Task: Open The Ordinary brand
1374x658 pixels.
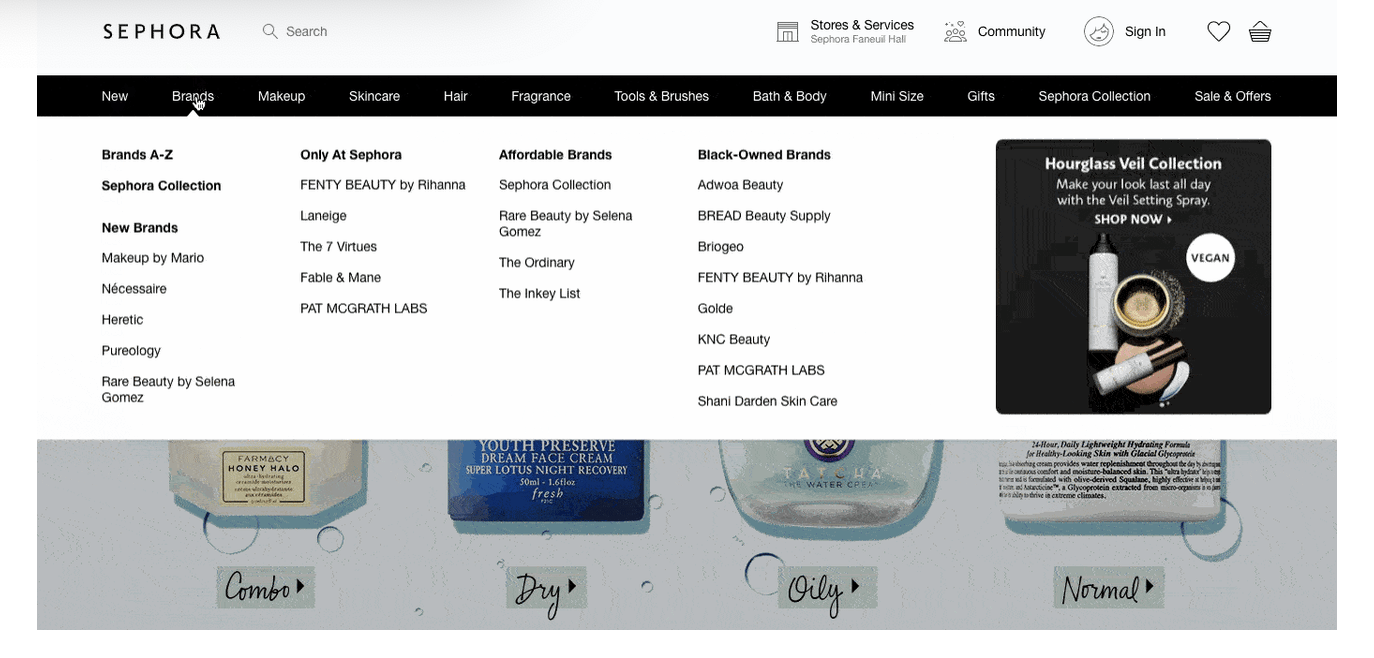Action: point(537,263)
